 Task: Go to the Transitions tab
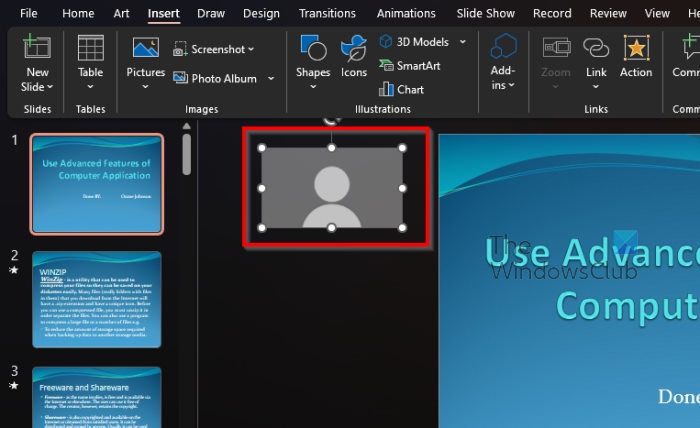327,13
